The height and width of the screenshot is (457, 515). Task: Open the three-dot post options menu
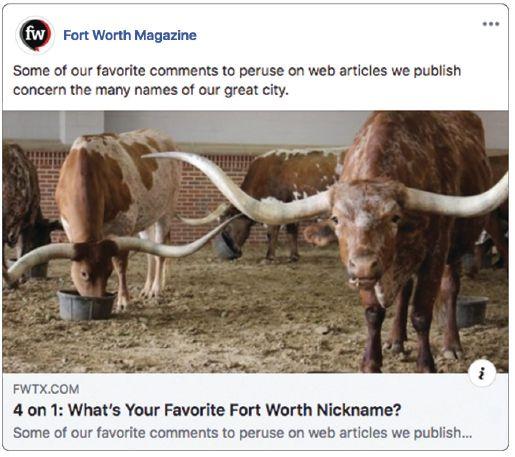[x=491, y=24]
